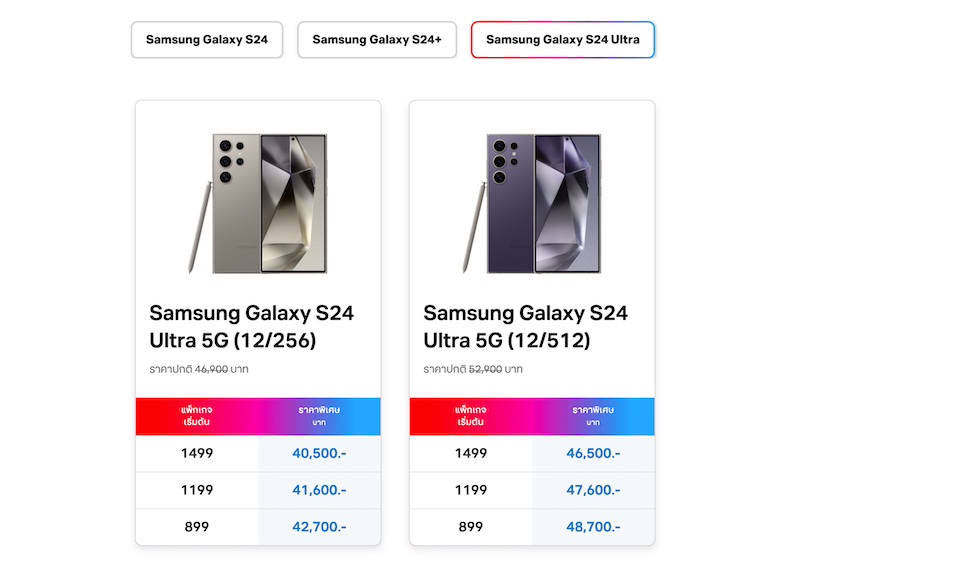Select the 48,700.- special price
This screenshot has height=573, width=968.
(x=593, y=527)
